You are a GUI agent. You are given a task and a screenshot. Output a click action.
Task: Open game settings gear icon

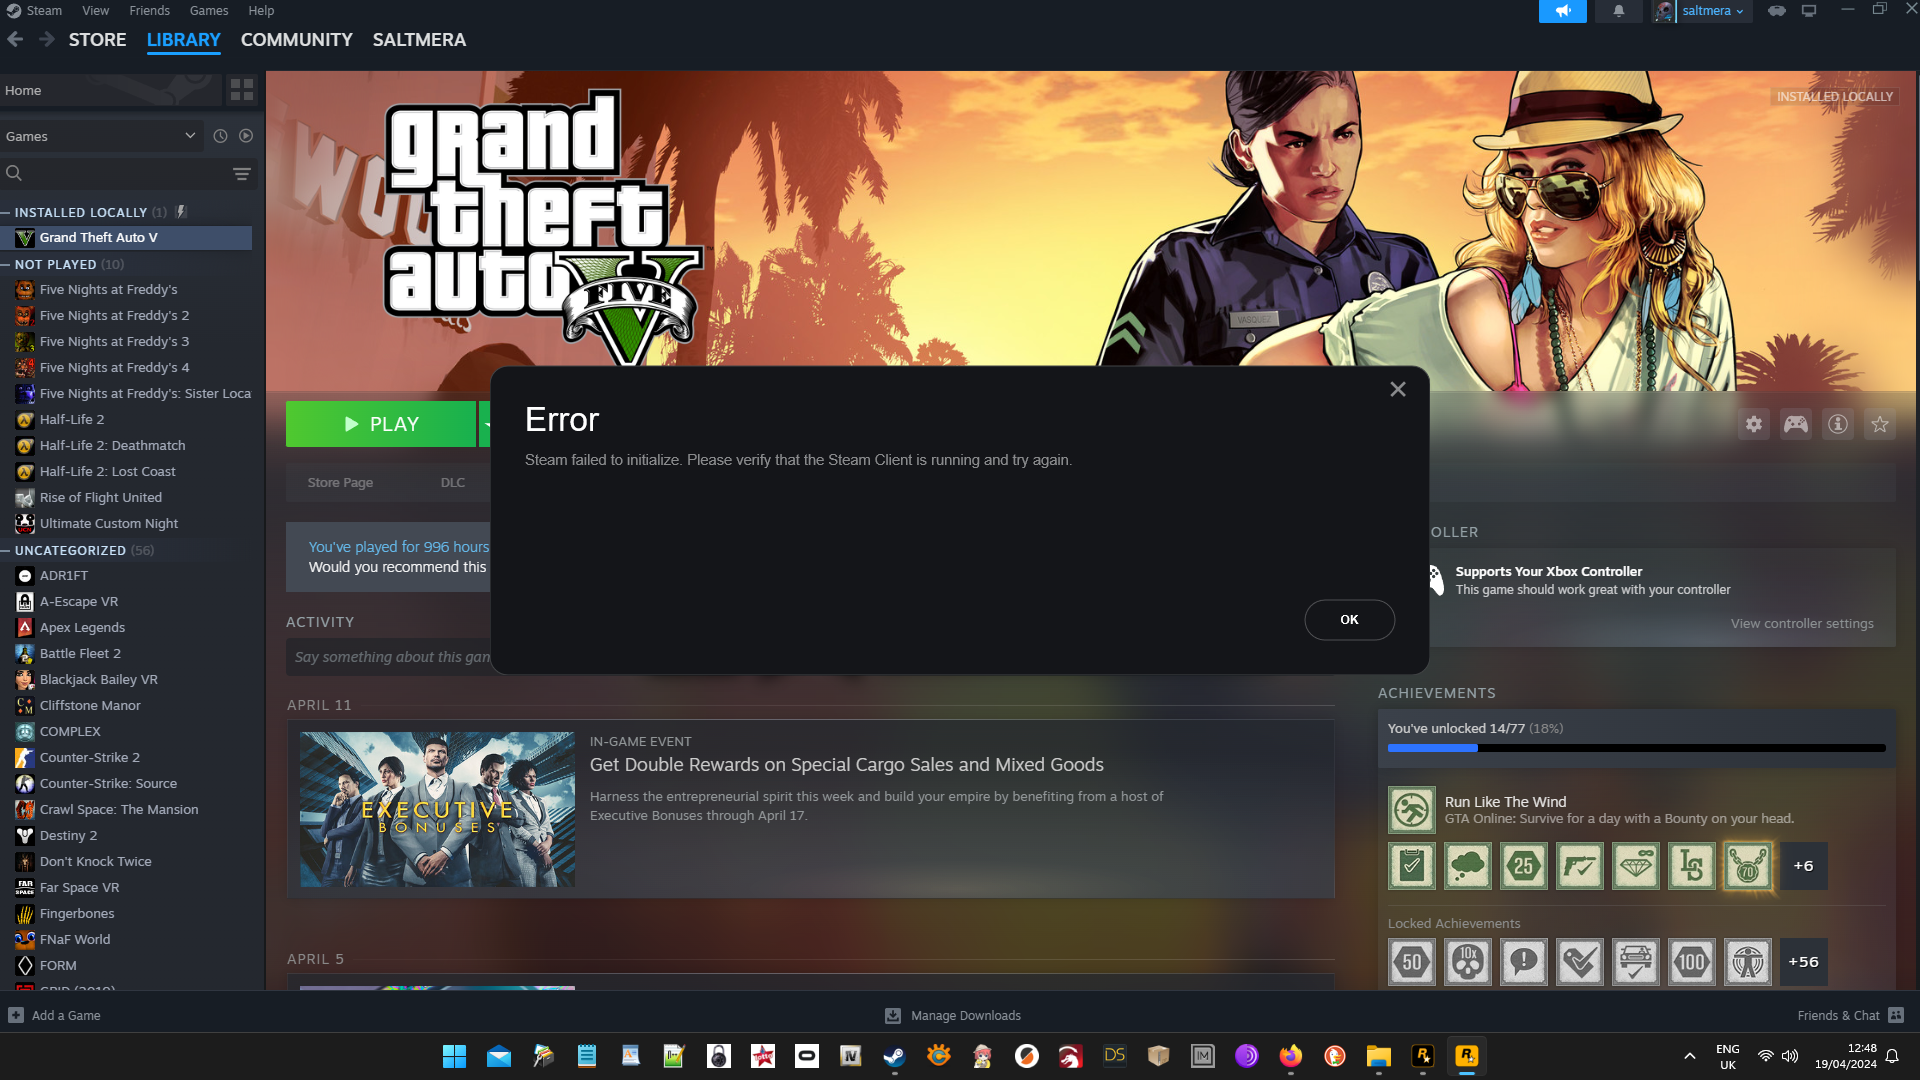1754,424
